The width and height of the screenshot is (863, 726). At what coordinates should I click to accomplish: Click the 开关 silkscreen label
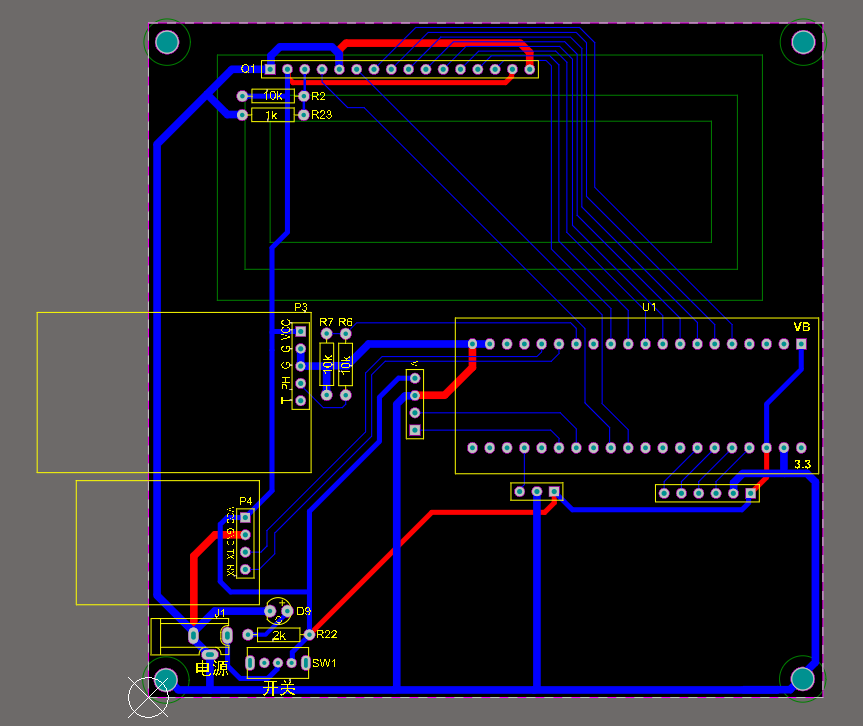(277, 690)
